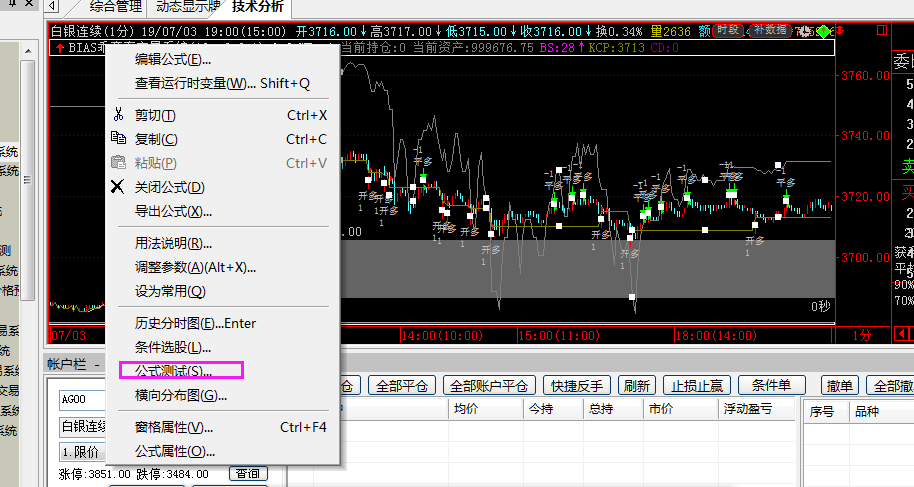Open 用法说明(R) menu entry
The image size is (914, 487).
coord(223,243)
